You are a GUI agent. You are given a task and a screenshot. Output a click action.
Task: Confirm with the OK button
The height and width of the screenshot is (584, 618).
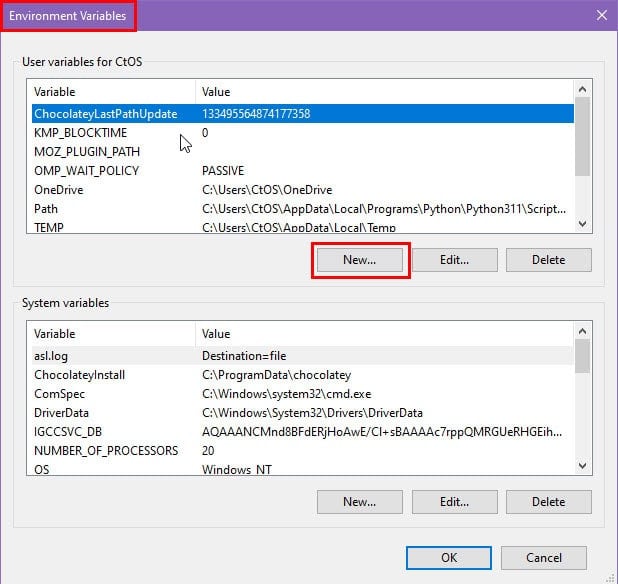pos(449,558)
